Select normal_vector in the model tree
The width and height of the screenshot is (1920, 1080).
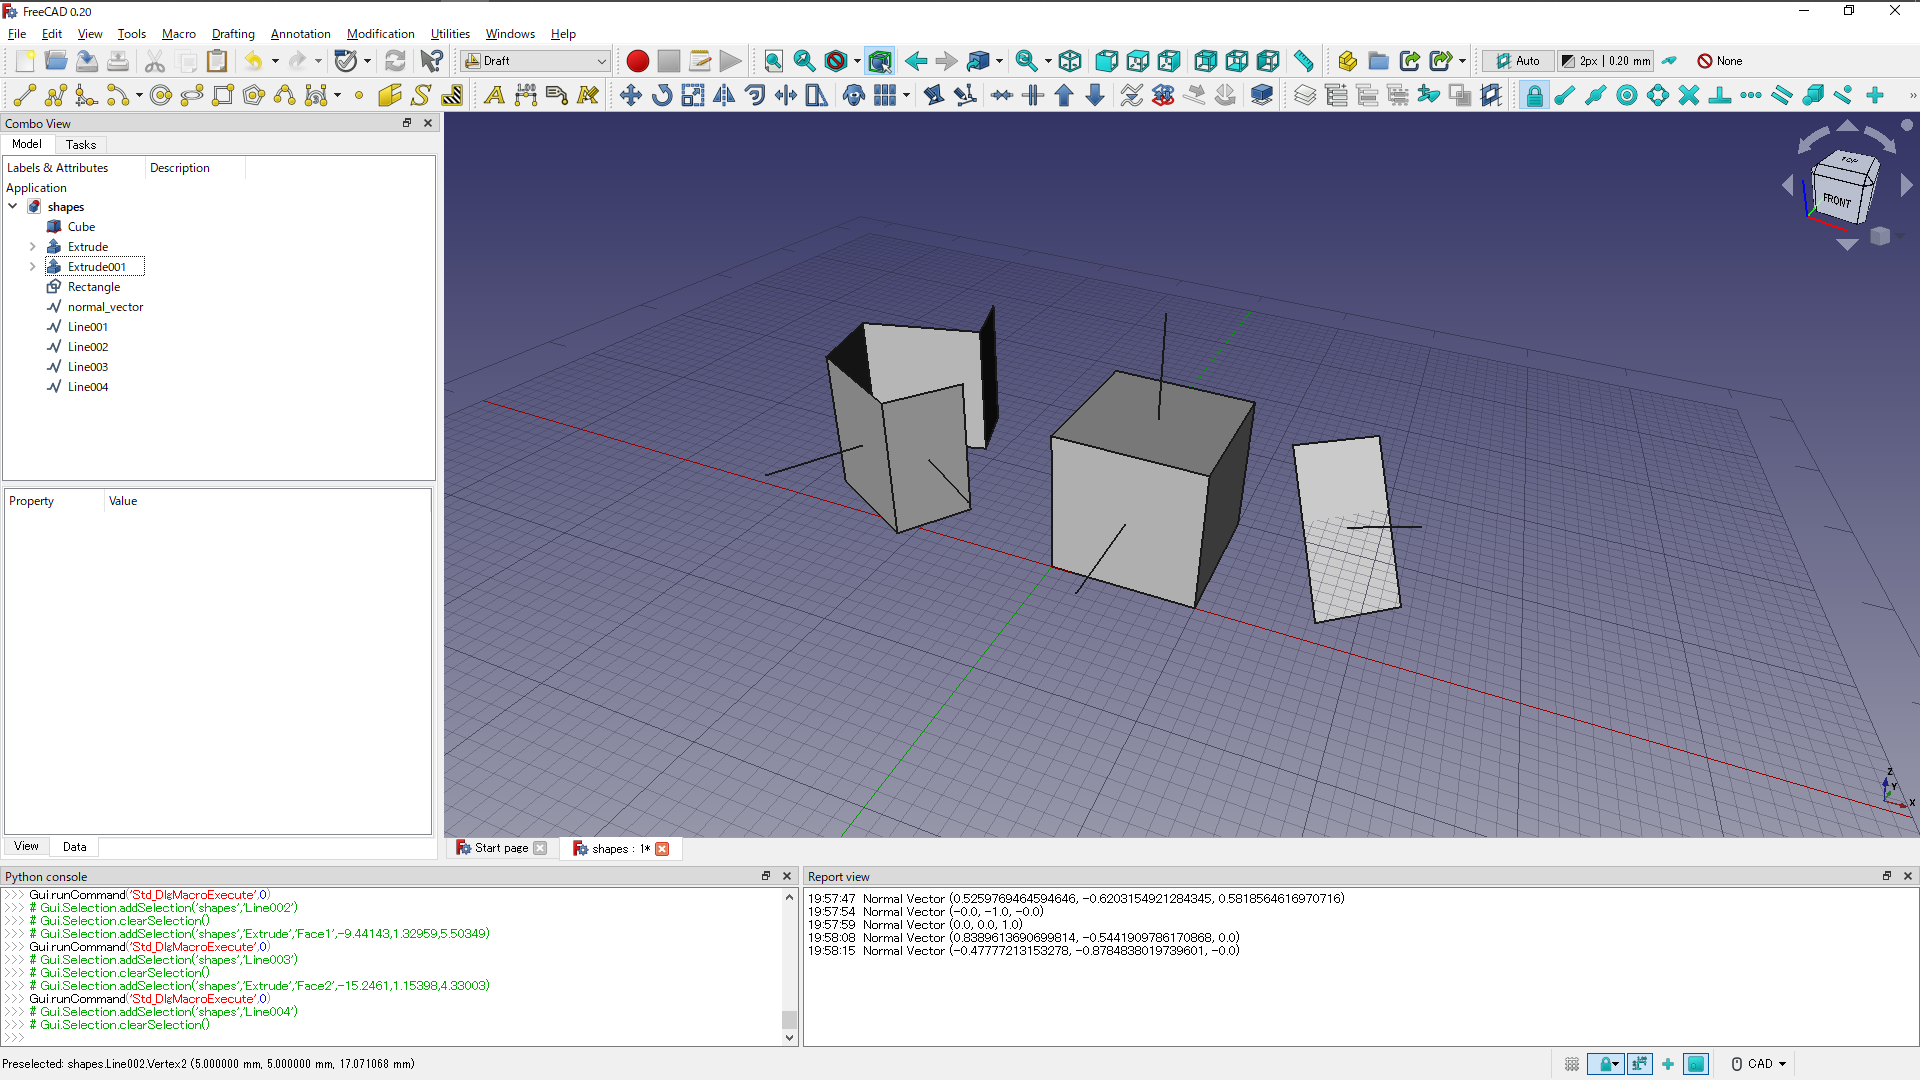coord(105,307)
